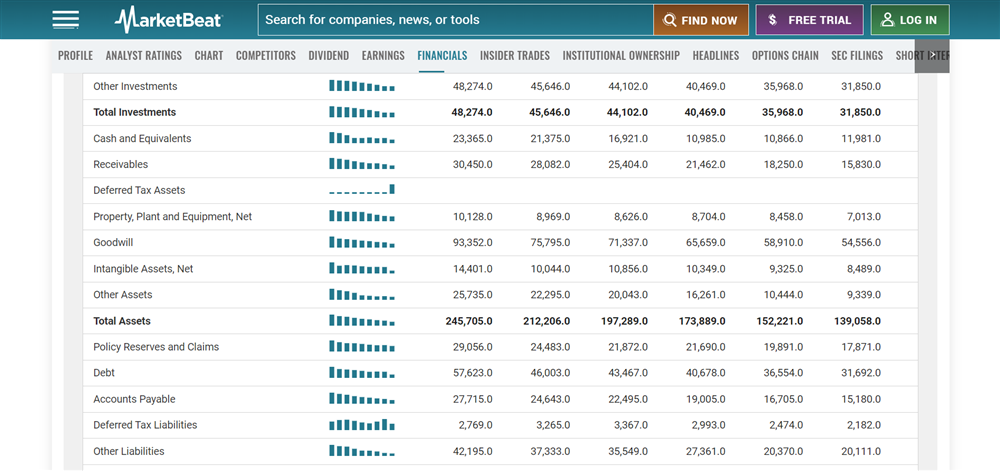
Task: Click the Debt row mini bar chart
Action: (362, 373)
